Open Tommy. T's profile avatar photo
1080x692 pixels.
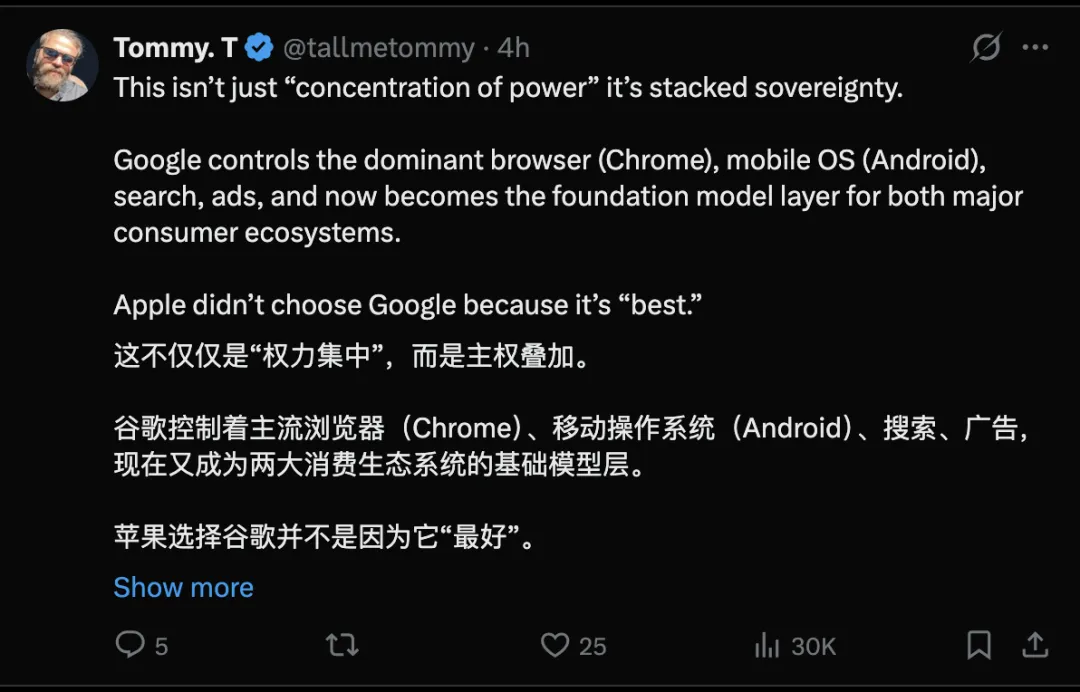(62, 64)
